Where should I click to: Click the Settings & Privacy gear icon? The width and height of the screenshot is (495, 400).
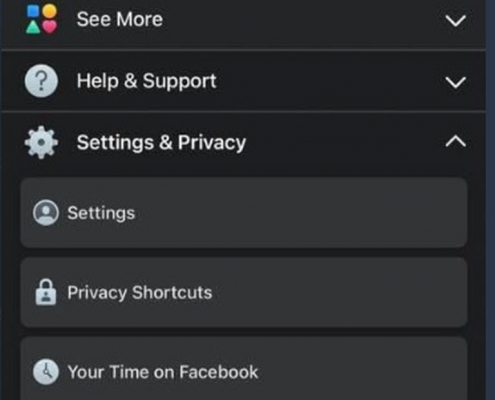(x=41, y=142)
